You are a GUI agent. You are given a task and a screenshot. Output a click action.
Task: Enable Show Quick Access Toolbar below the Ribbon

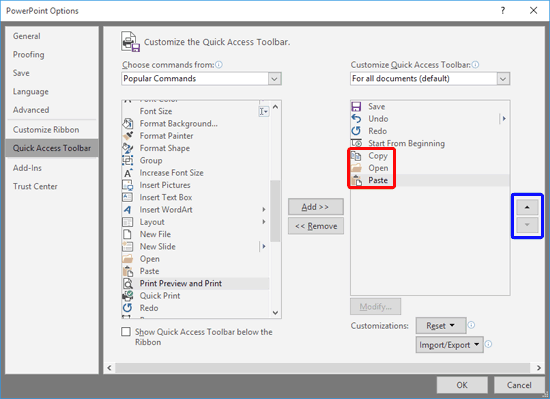(126, 332)
